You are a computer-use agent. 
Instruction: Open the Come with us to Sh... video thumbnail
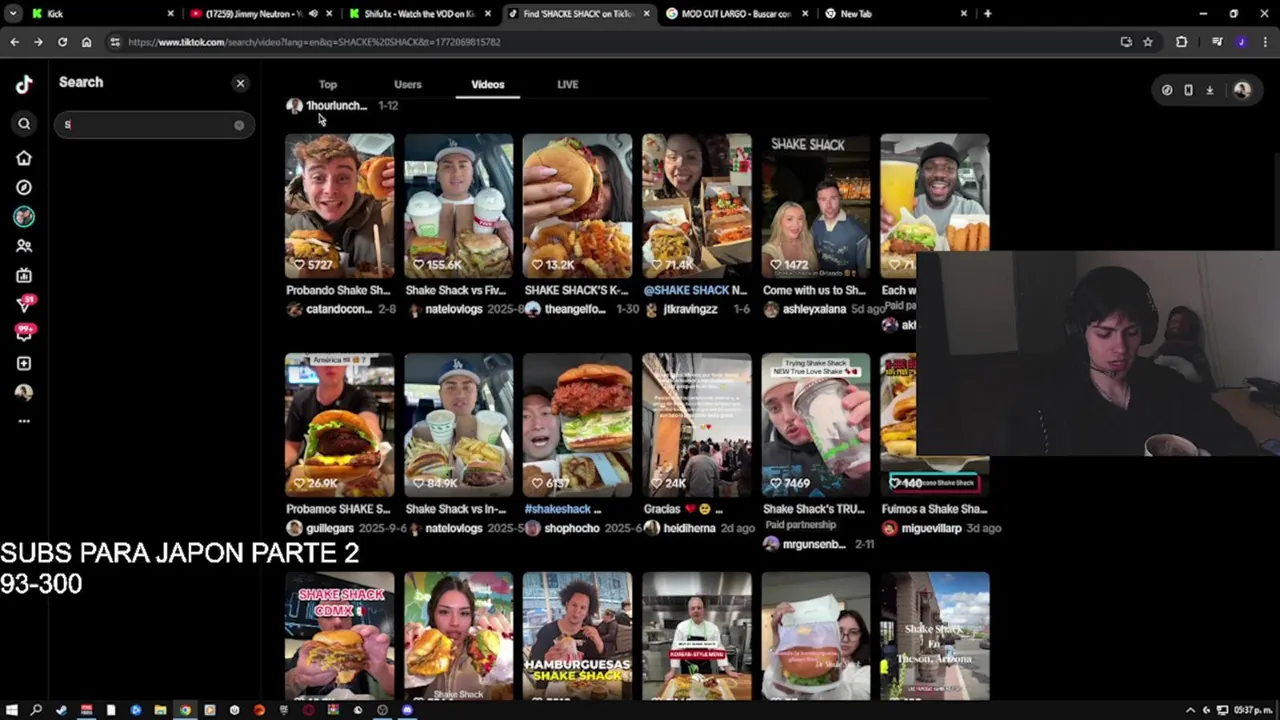click(x=816, y=206)
